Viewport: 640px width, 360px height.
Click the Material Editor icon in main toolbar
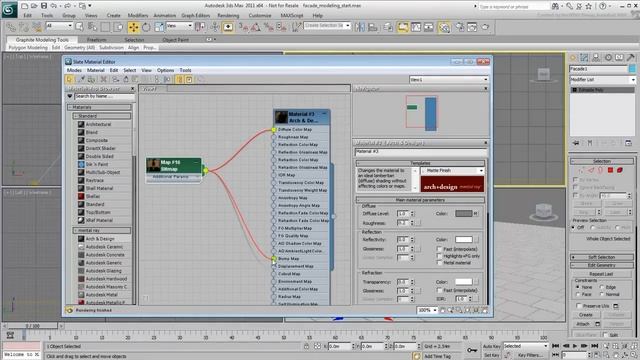(444, 27)
